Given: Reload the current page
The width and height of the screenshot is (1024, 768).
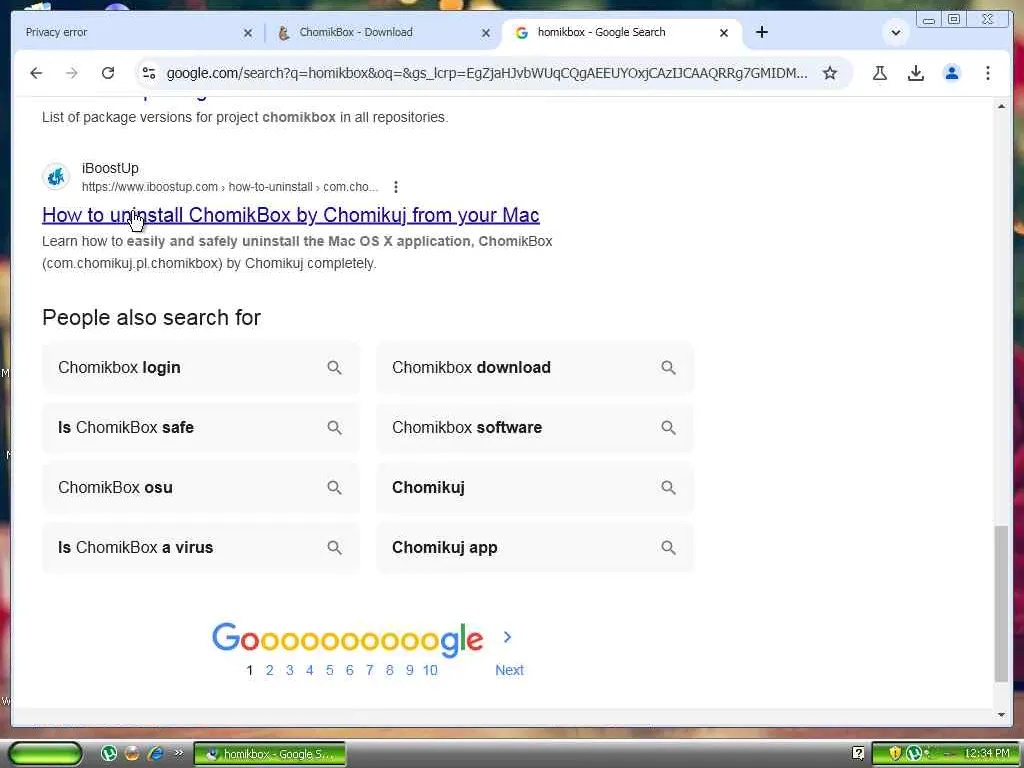Looking at the screenshot, I should pyautogui.click(x=108, y=73).
